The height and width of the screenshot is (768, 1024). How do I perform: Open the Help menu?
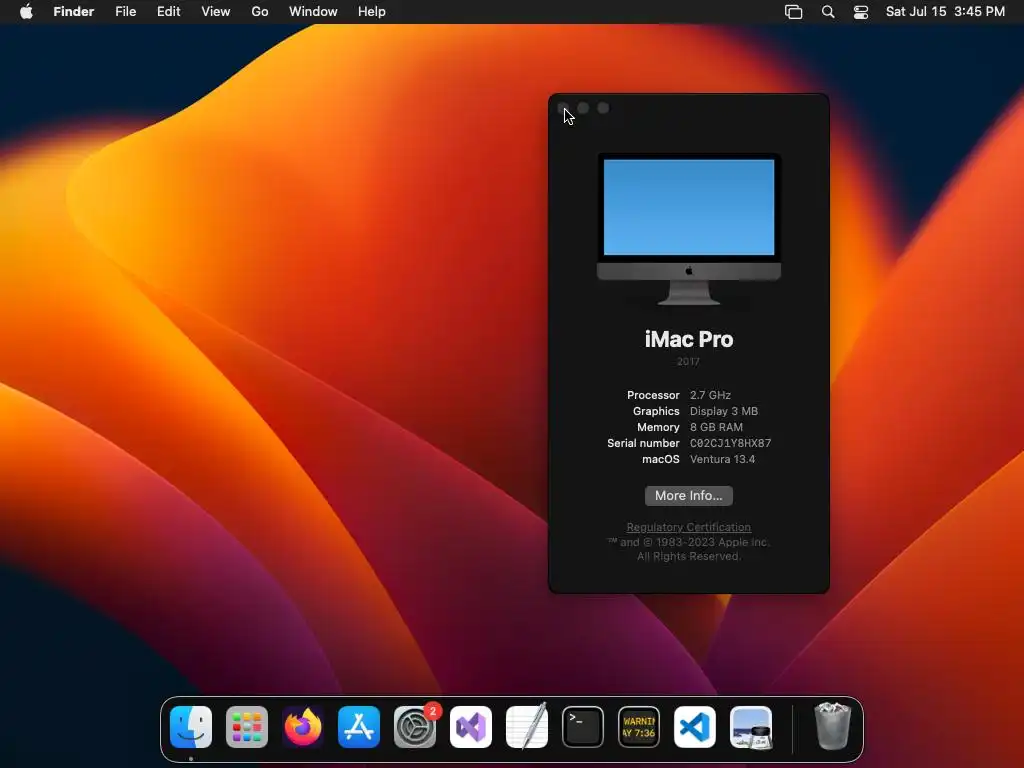pyautogui.click(x=372, y=12)
